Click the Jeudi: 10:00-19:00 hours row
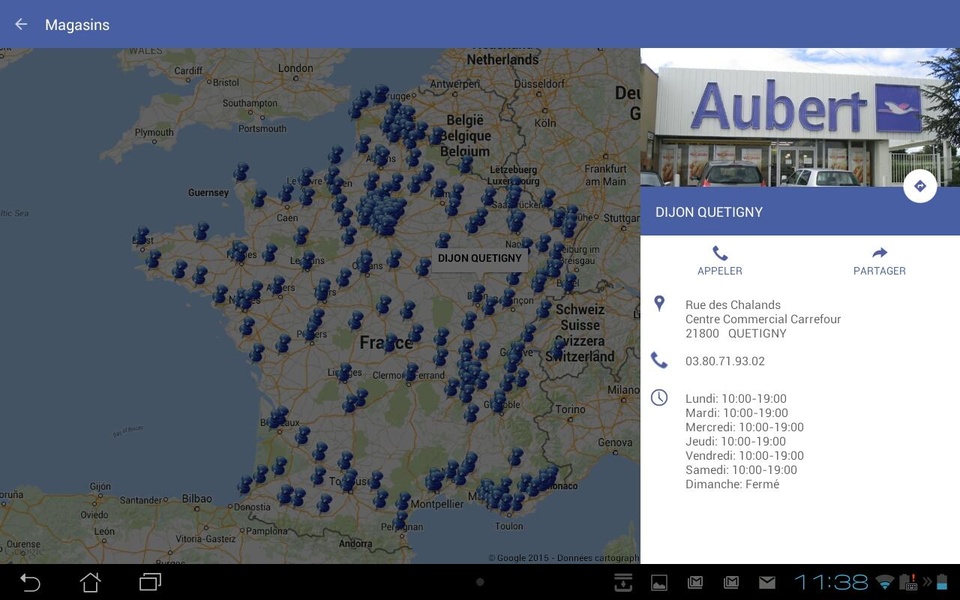The height and width of the screenshot is (600, 960). coord(735,441)
